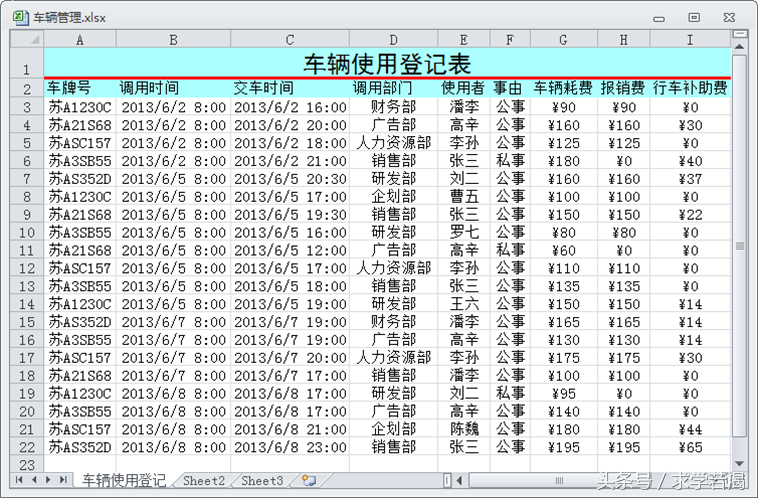Click the 行车补助费 header cell

click(690, 88)
